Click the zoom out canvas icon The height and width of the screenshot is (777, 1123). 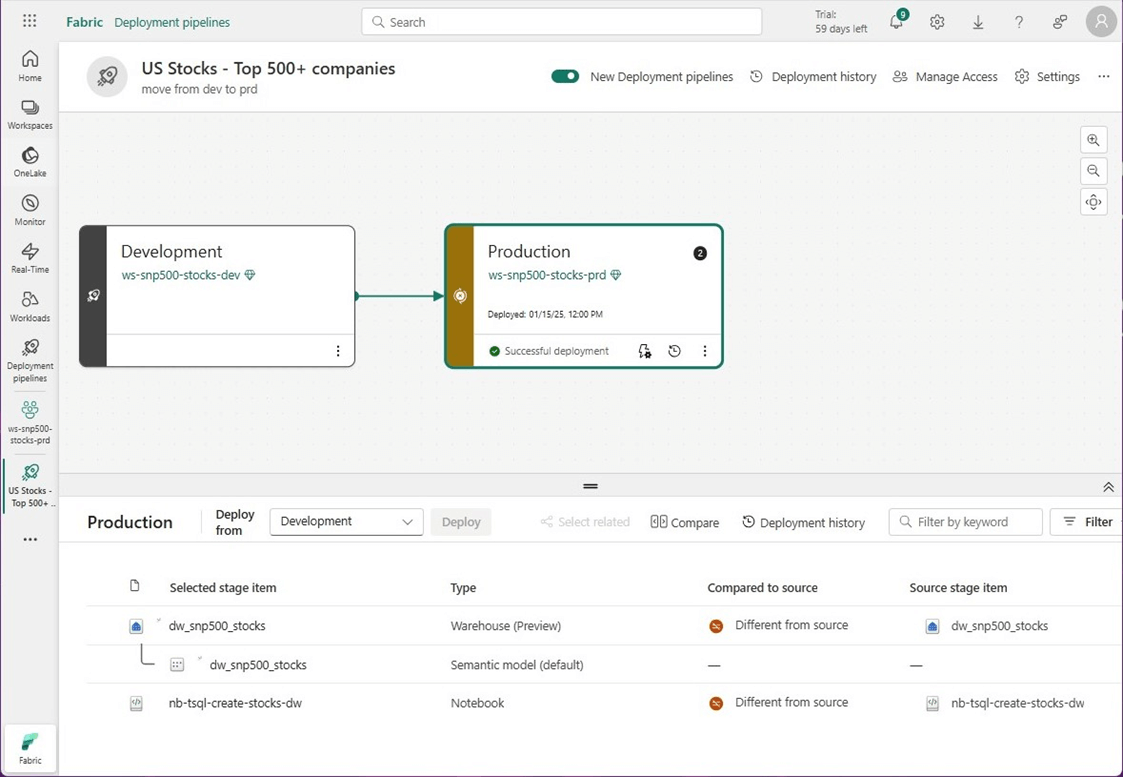click(x=1093, y=171)
